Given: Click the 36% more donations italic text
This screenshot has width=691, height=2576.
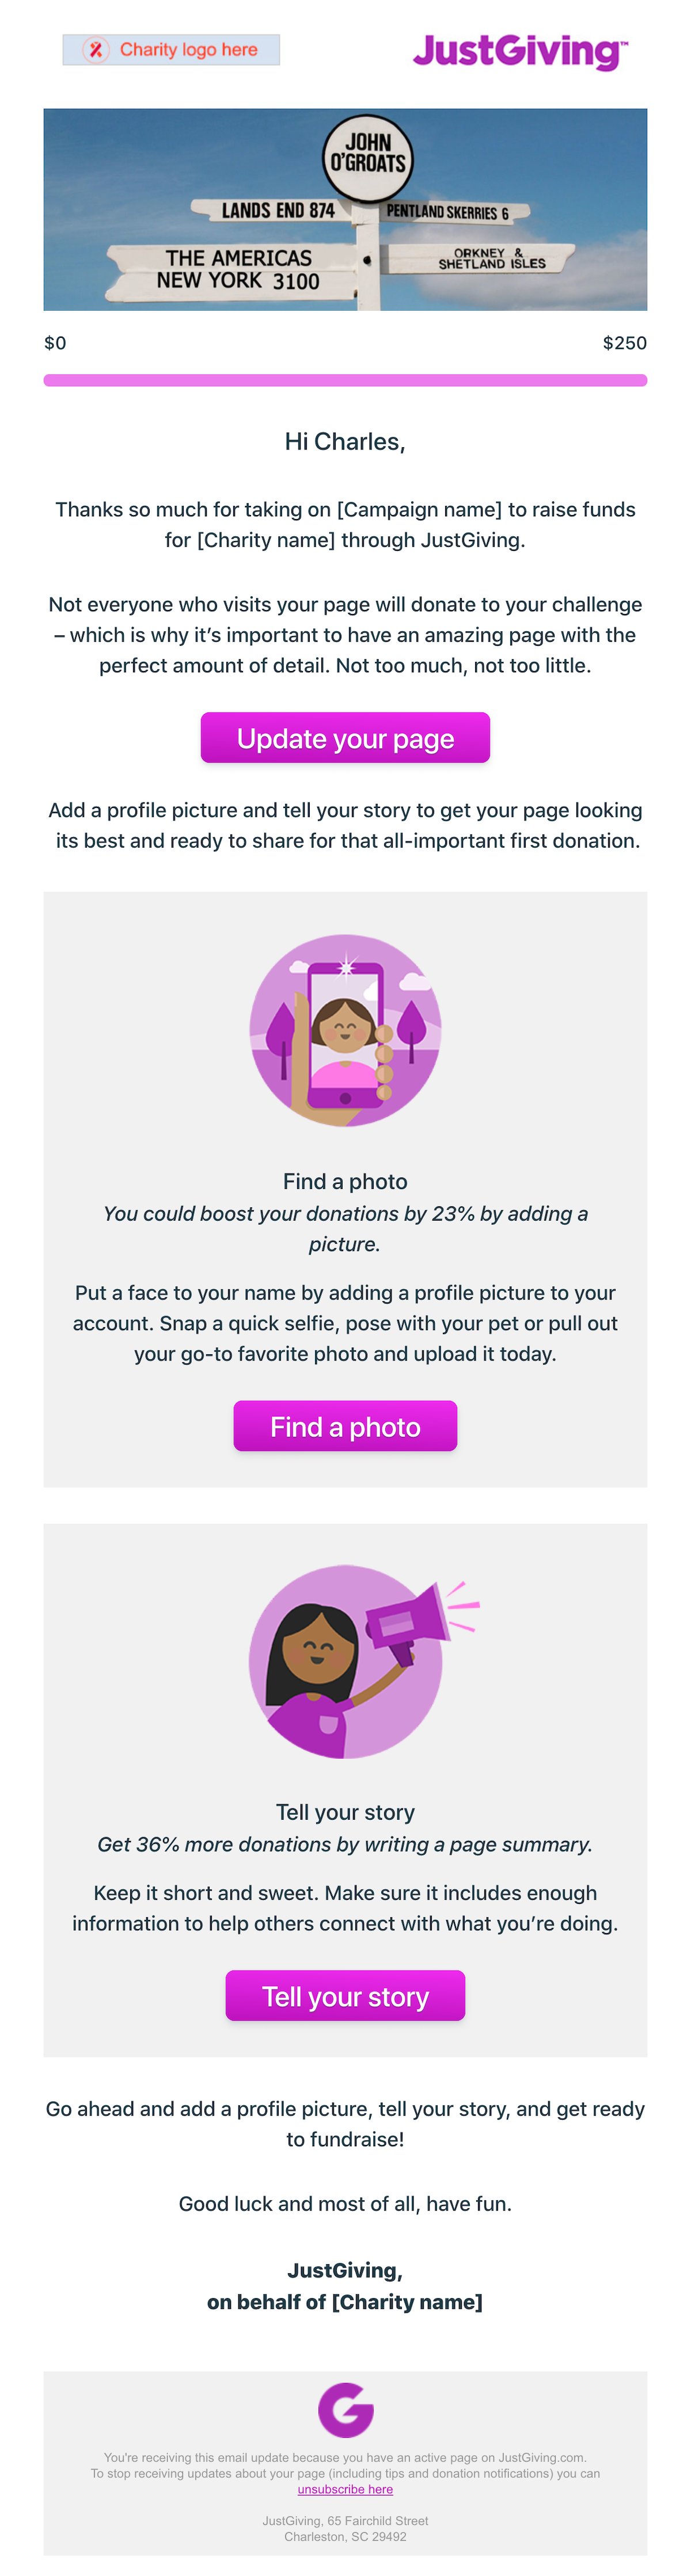Looking at the screenshot, I should coord(345,1844).
